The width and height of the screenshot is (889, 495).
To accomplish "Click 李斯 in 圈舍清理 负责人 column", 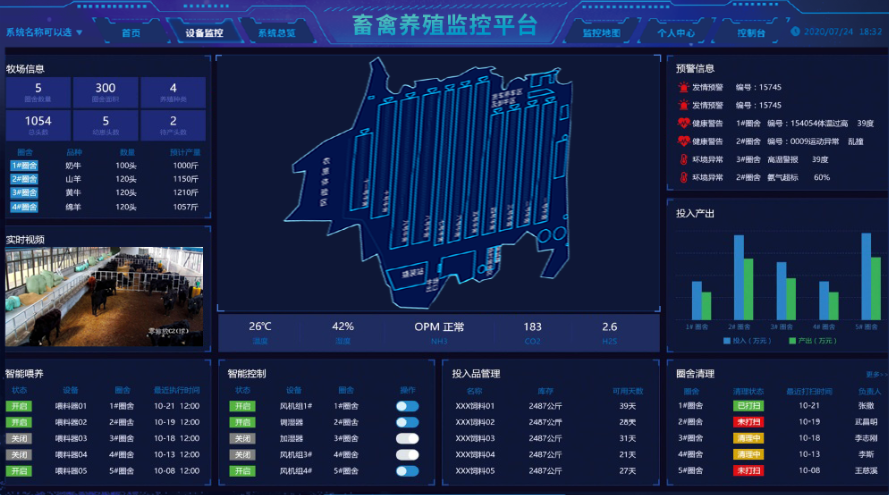I will click(x=866, y=454).
